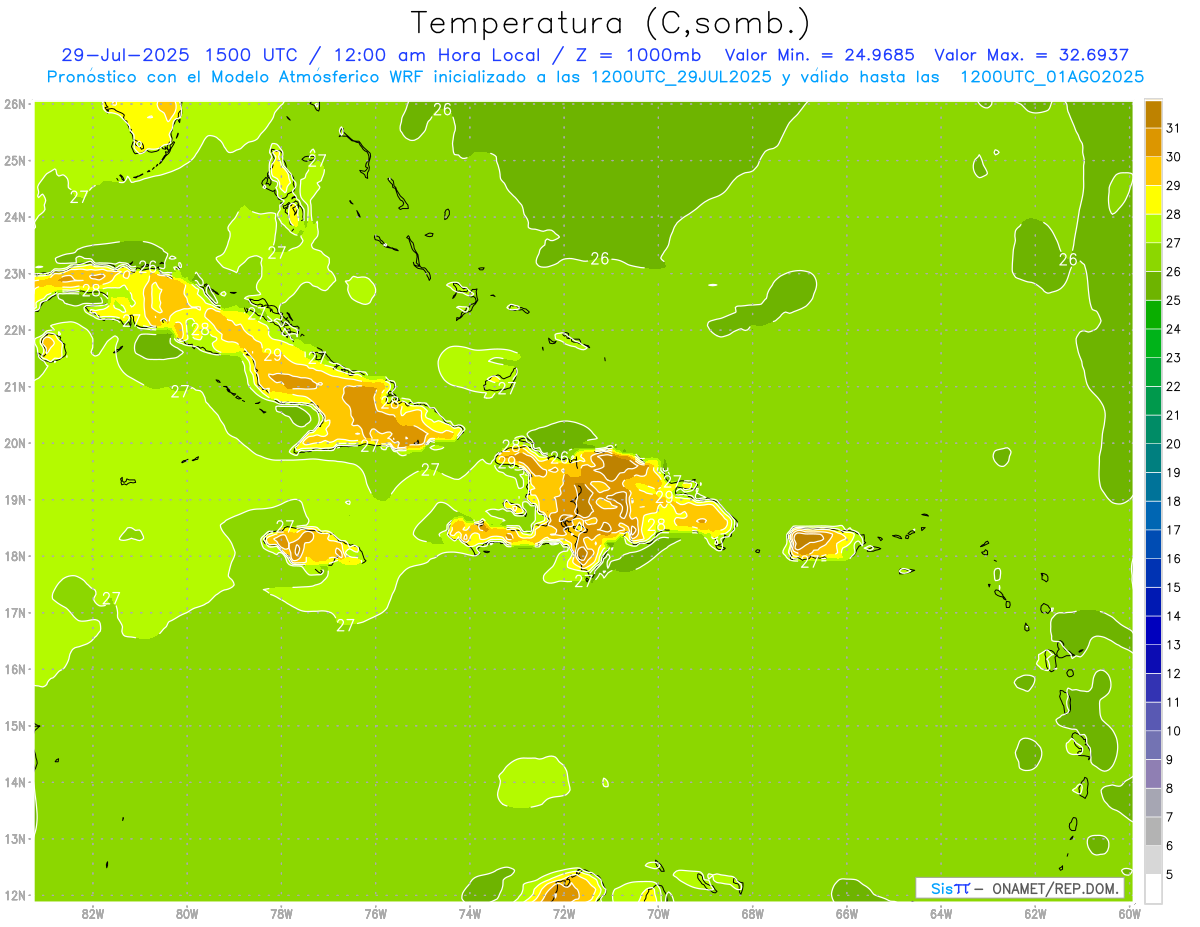This screenshot has height=927, width=1200.
Task: Click the "72W" longitude axis label
Action: 564,913
